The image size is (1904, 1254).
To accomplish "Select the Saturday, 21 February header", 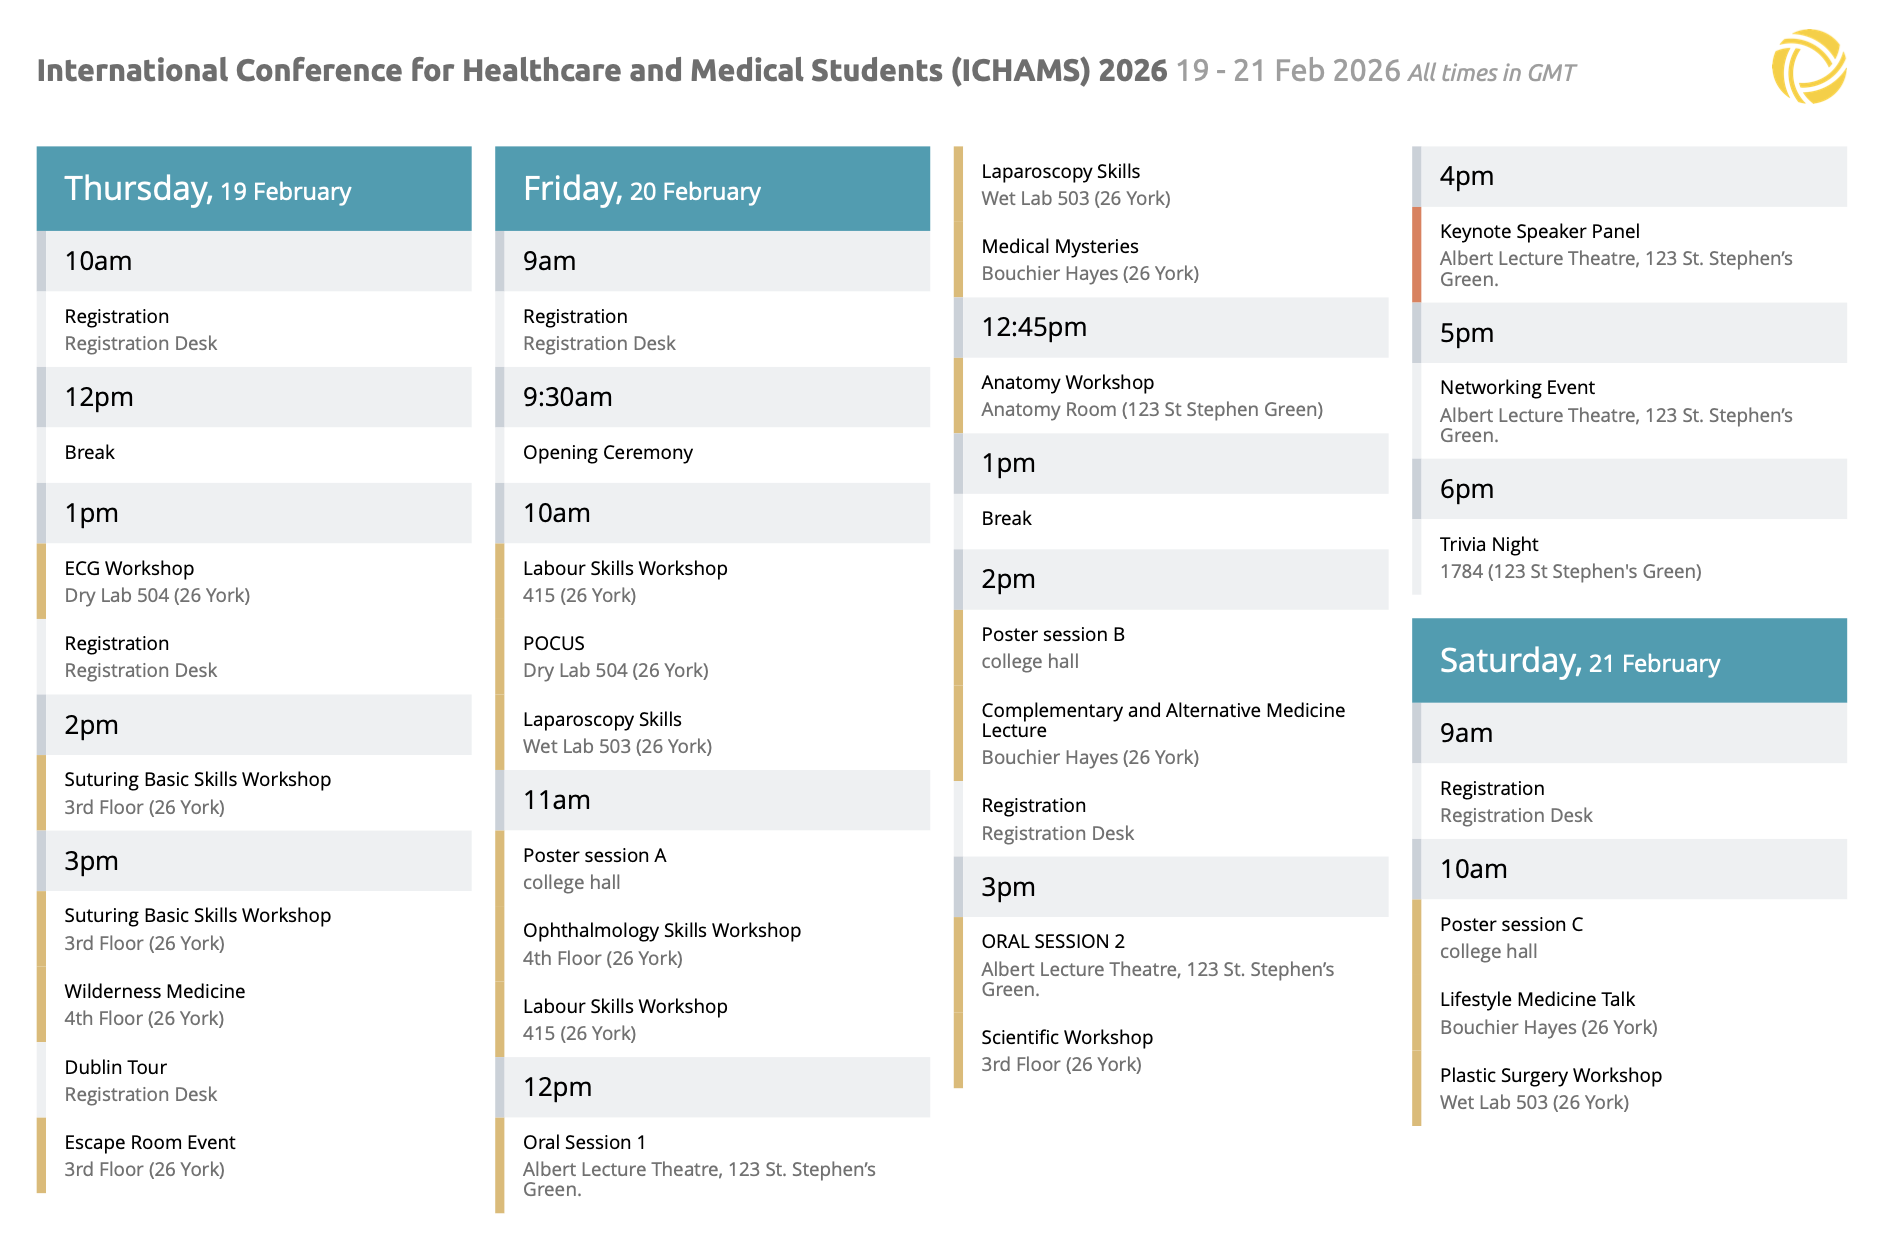I will point(1629,660).
